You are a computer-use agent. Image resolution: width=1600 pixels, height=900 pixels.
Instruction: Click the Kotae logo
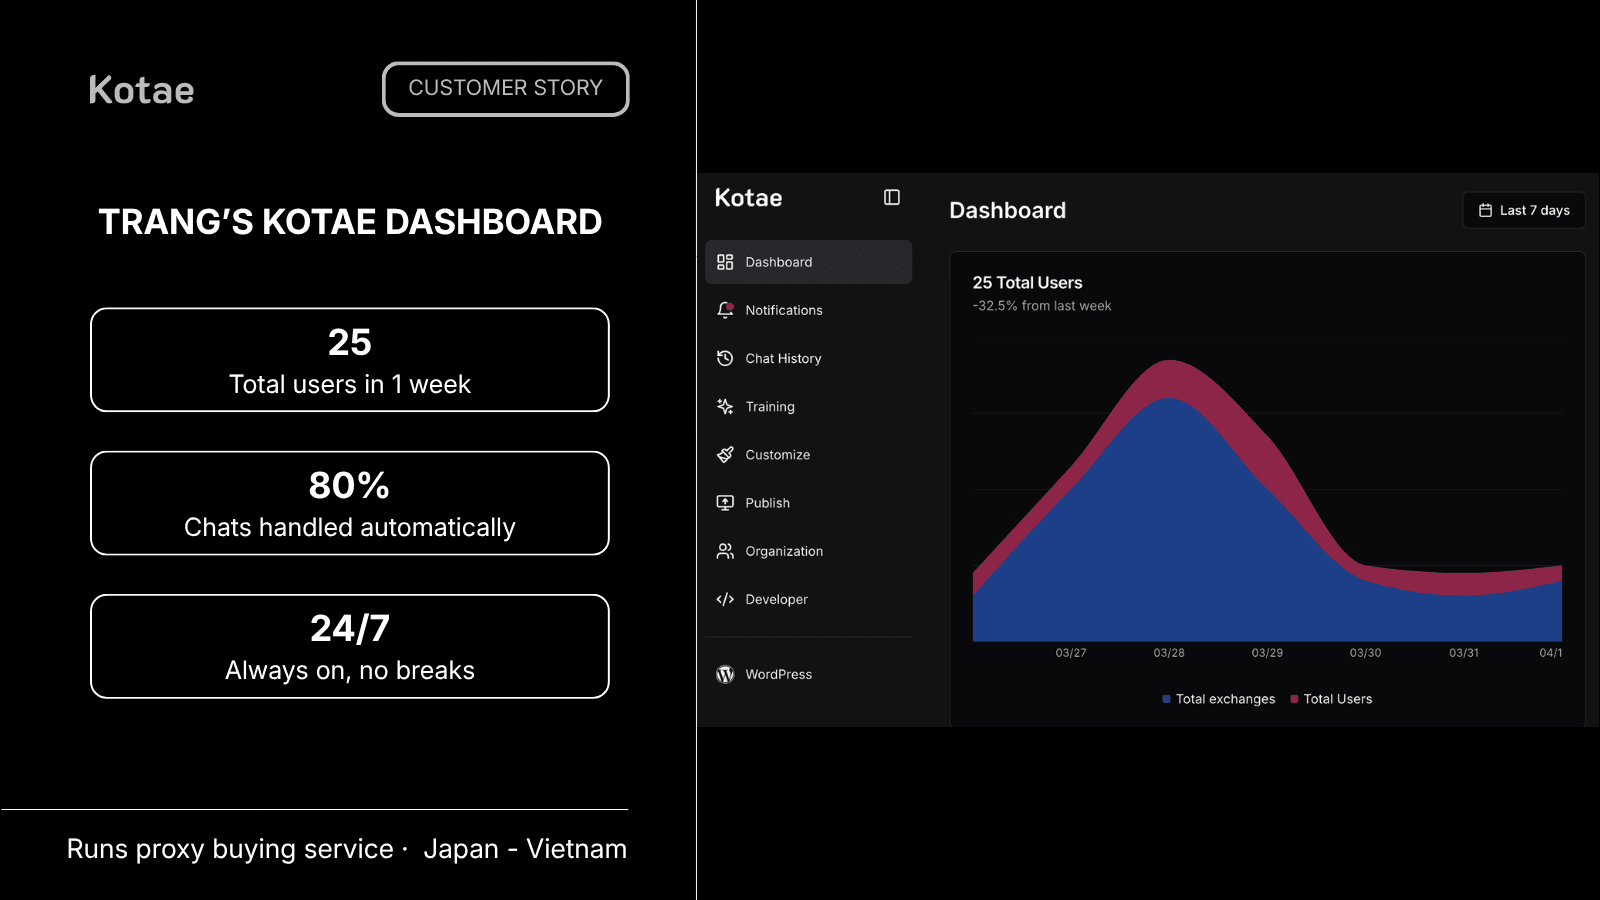click(x=141, y=89)
